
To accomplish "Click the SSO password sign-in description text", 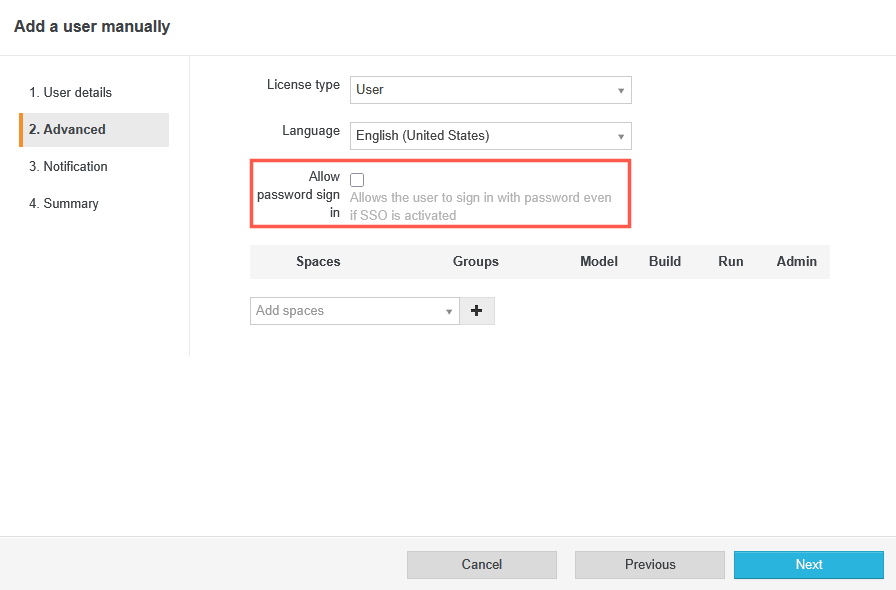I will [480, 207].
